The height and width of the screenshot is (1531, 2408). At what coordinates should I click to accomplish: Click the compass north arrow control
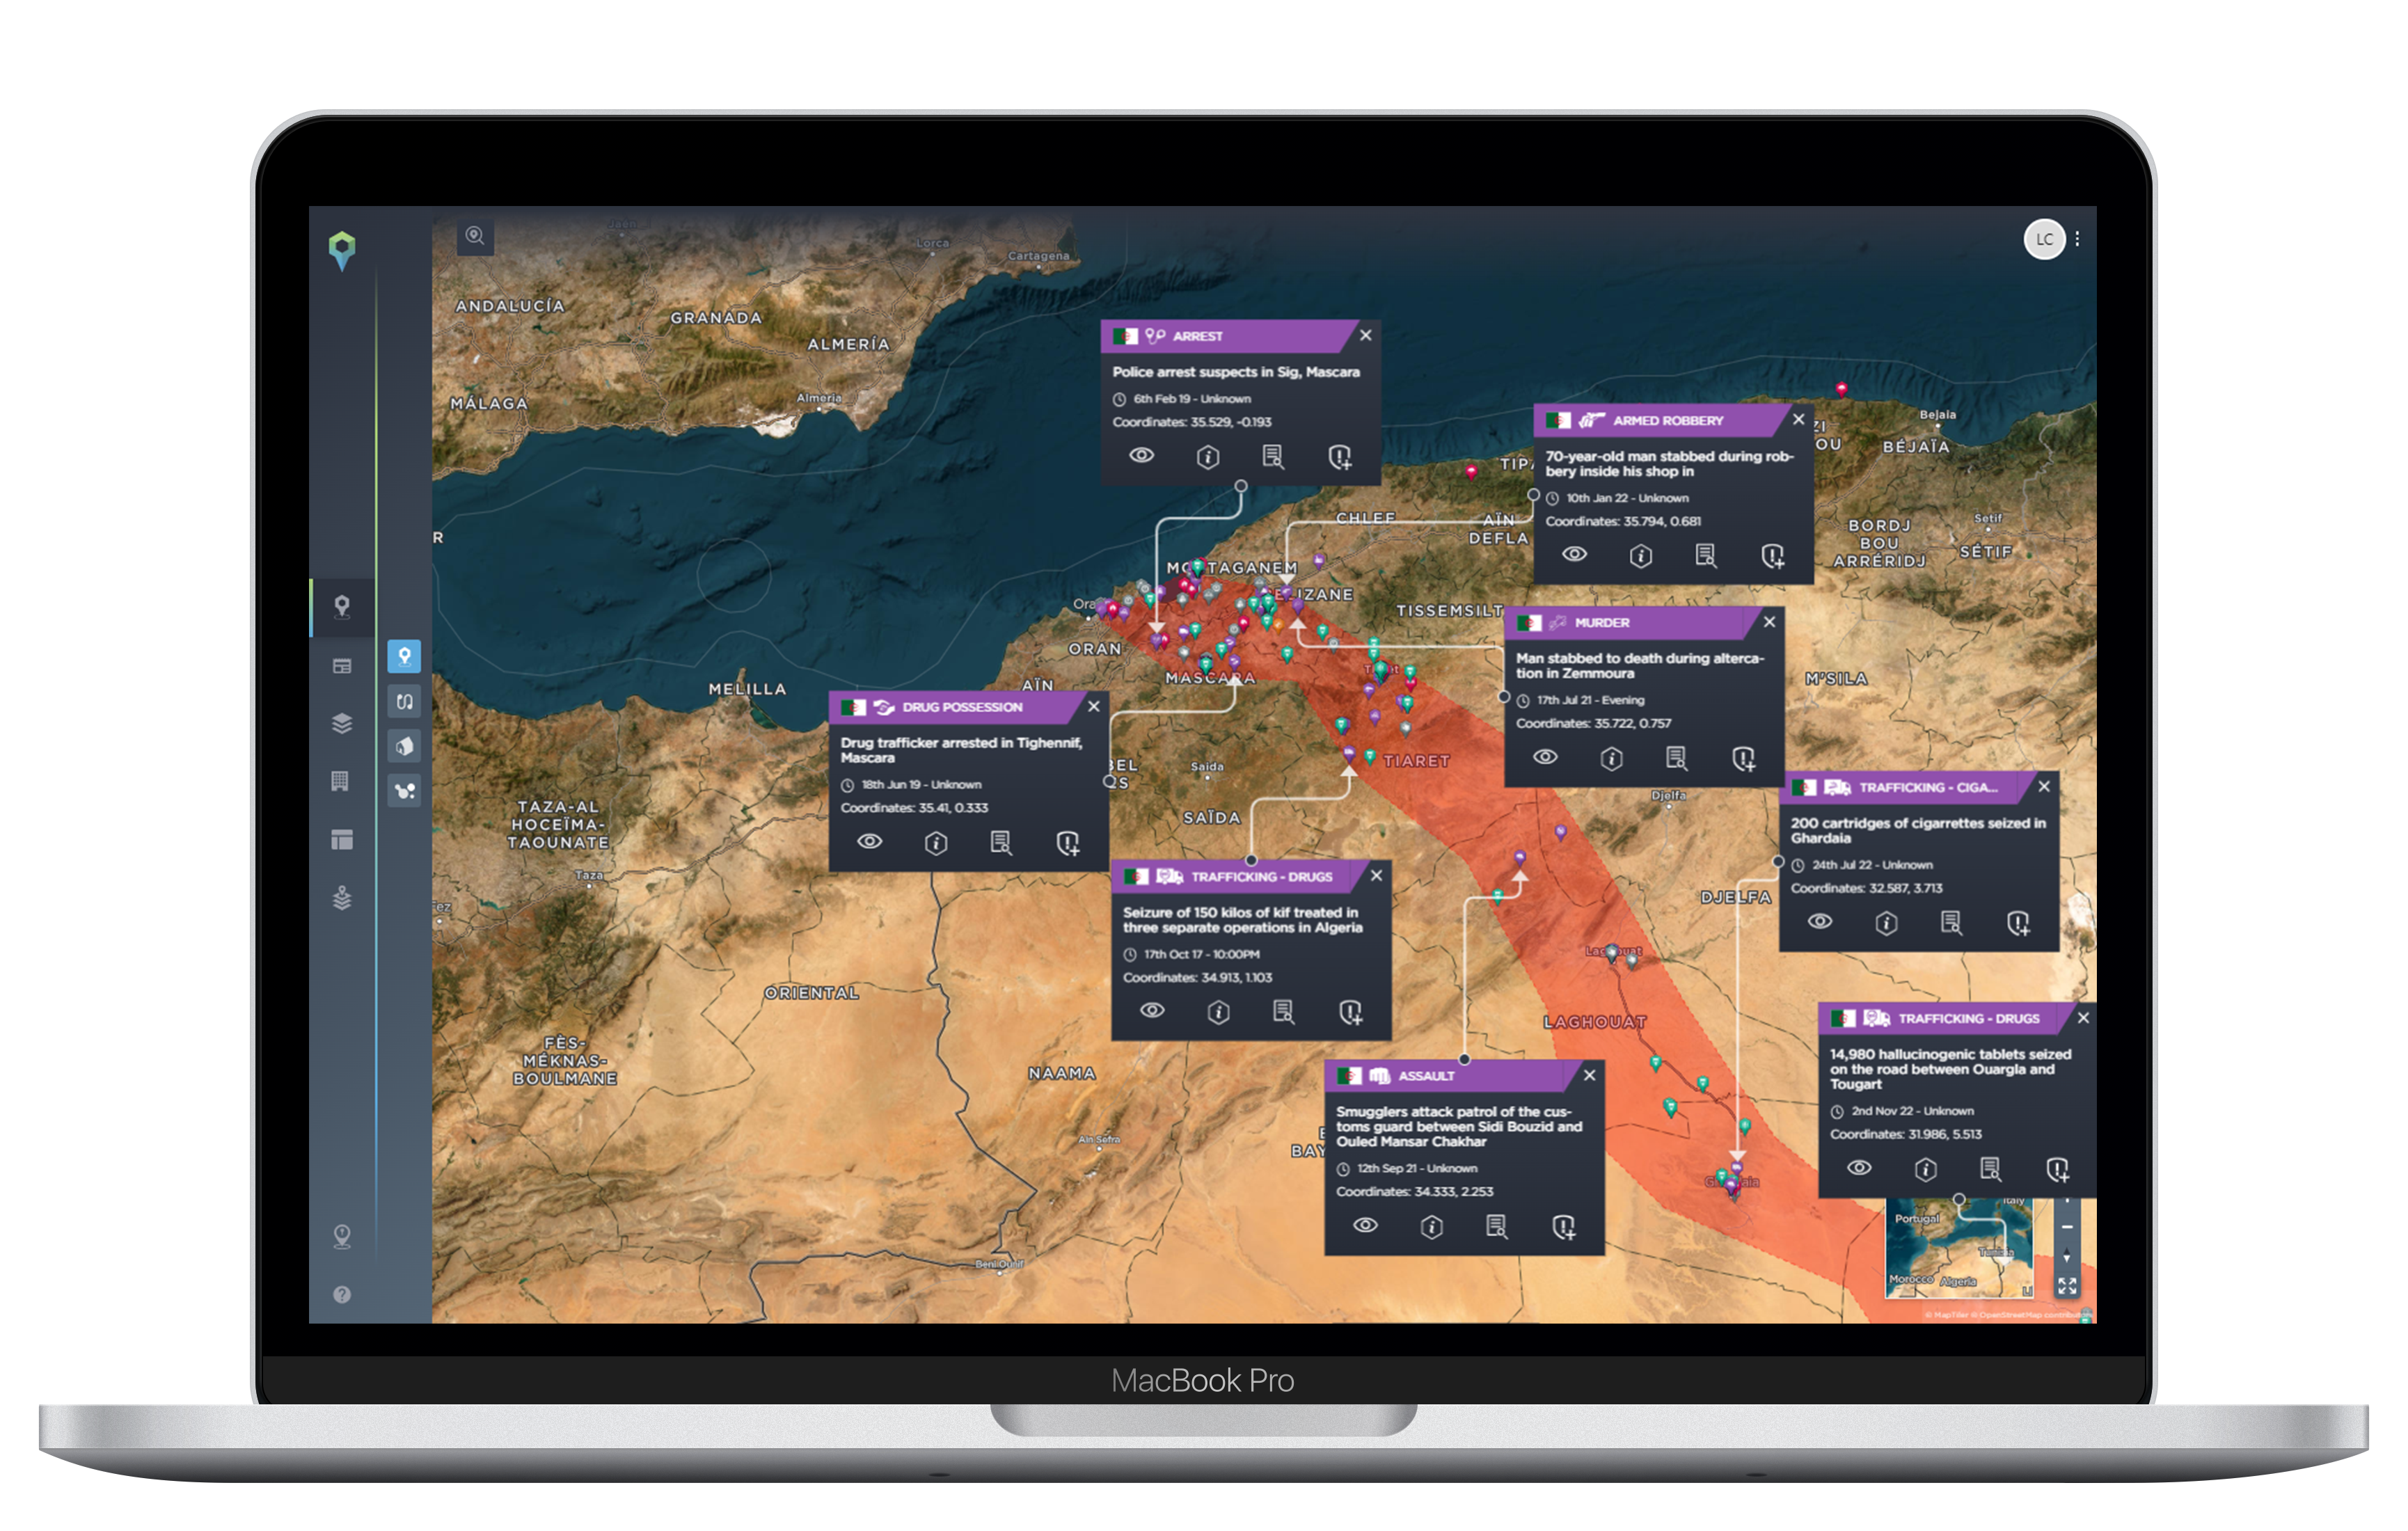tap(2067, 1255)
